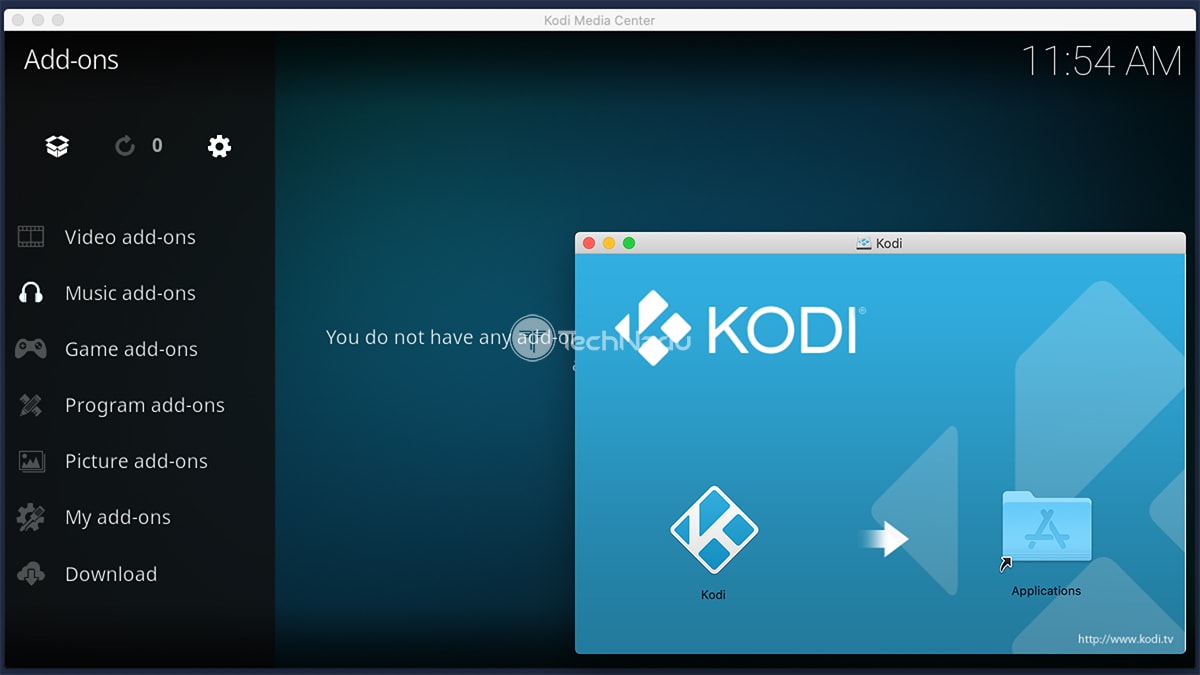Click the "Add-ons" heading text
The height and width of the screenshot is (675, 1200).
coord(71,60)
